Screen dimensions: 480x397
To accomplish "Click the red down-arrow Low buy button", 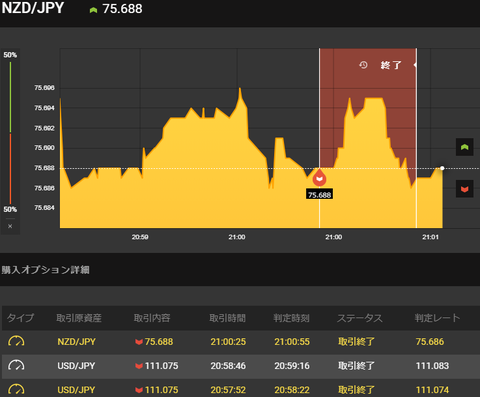I will pyautogui.click(x=465, y=189).
